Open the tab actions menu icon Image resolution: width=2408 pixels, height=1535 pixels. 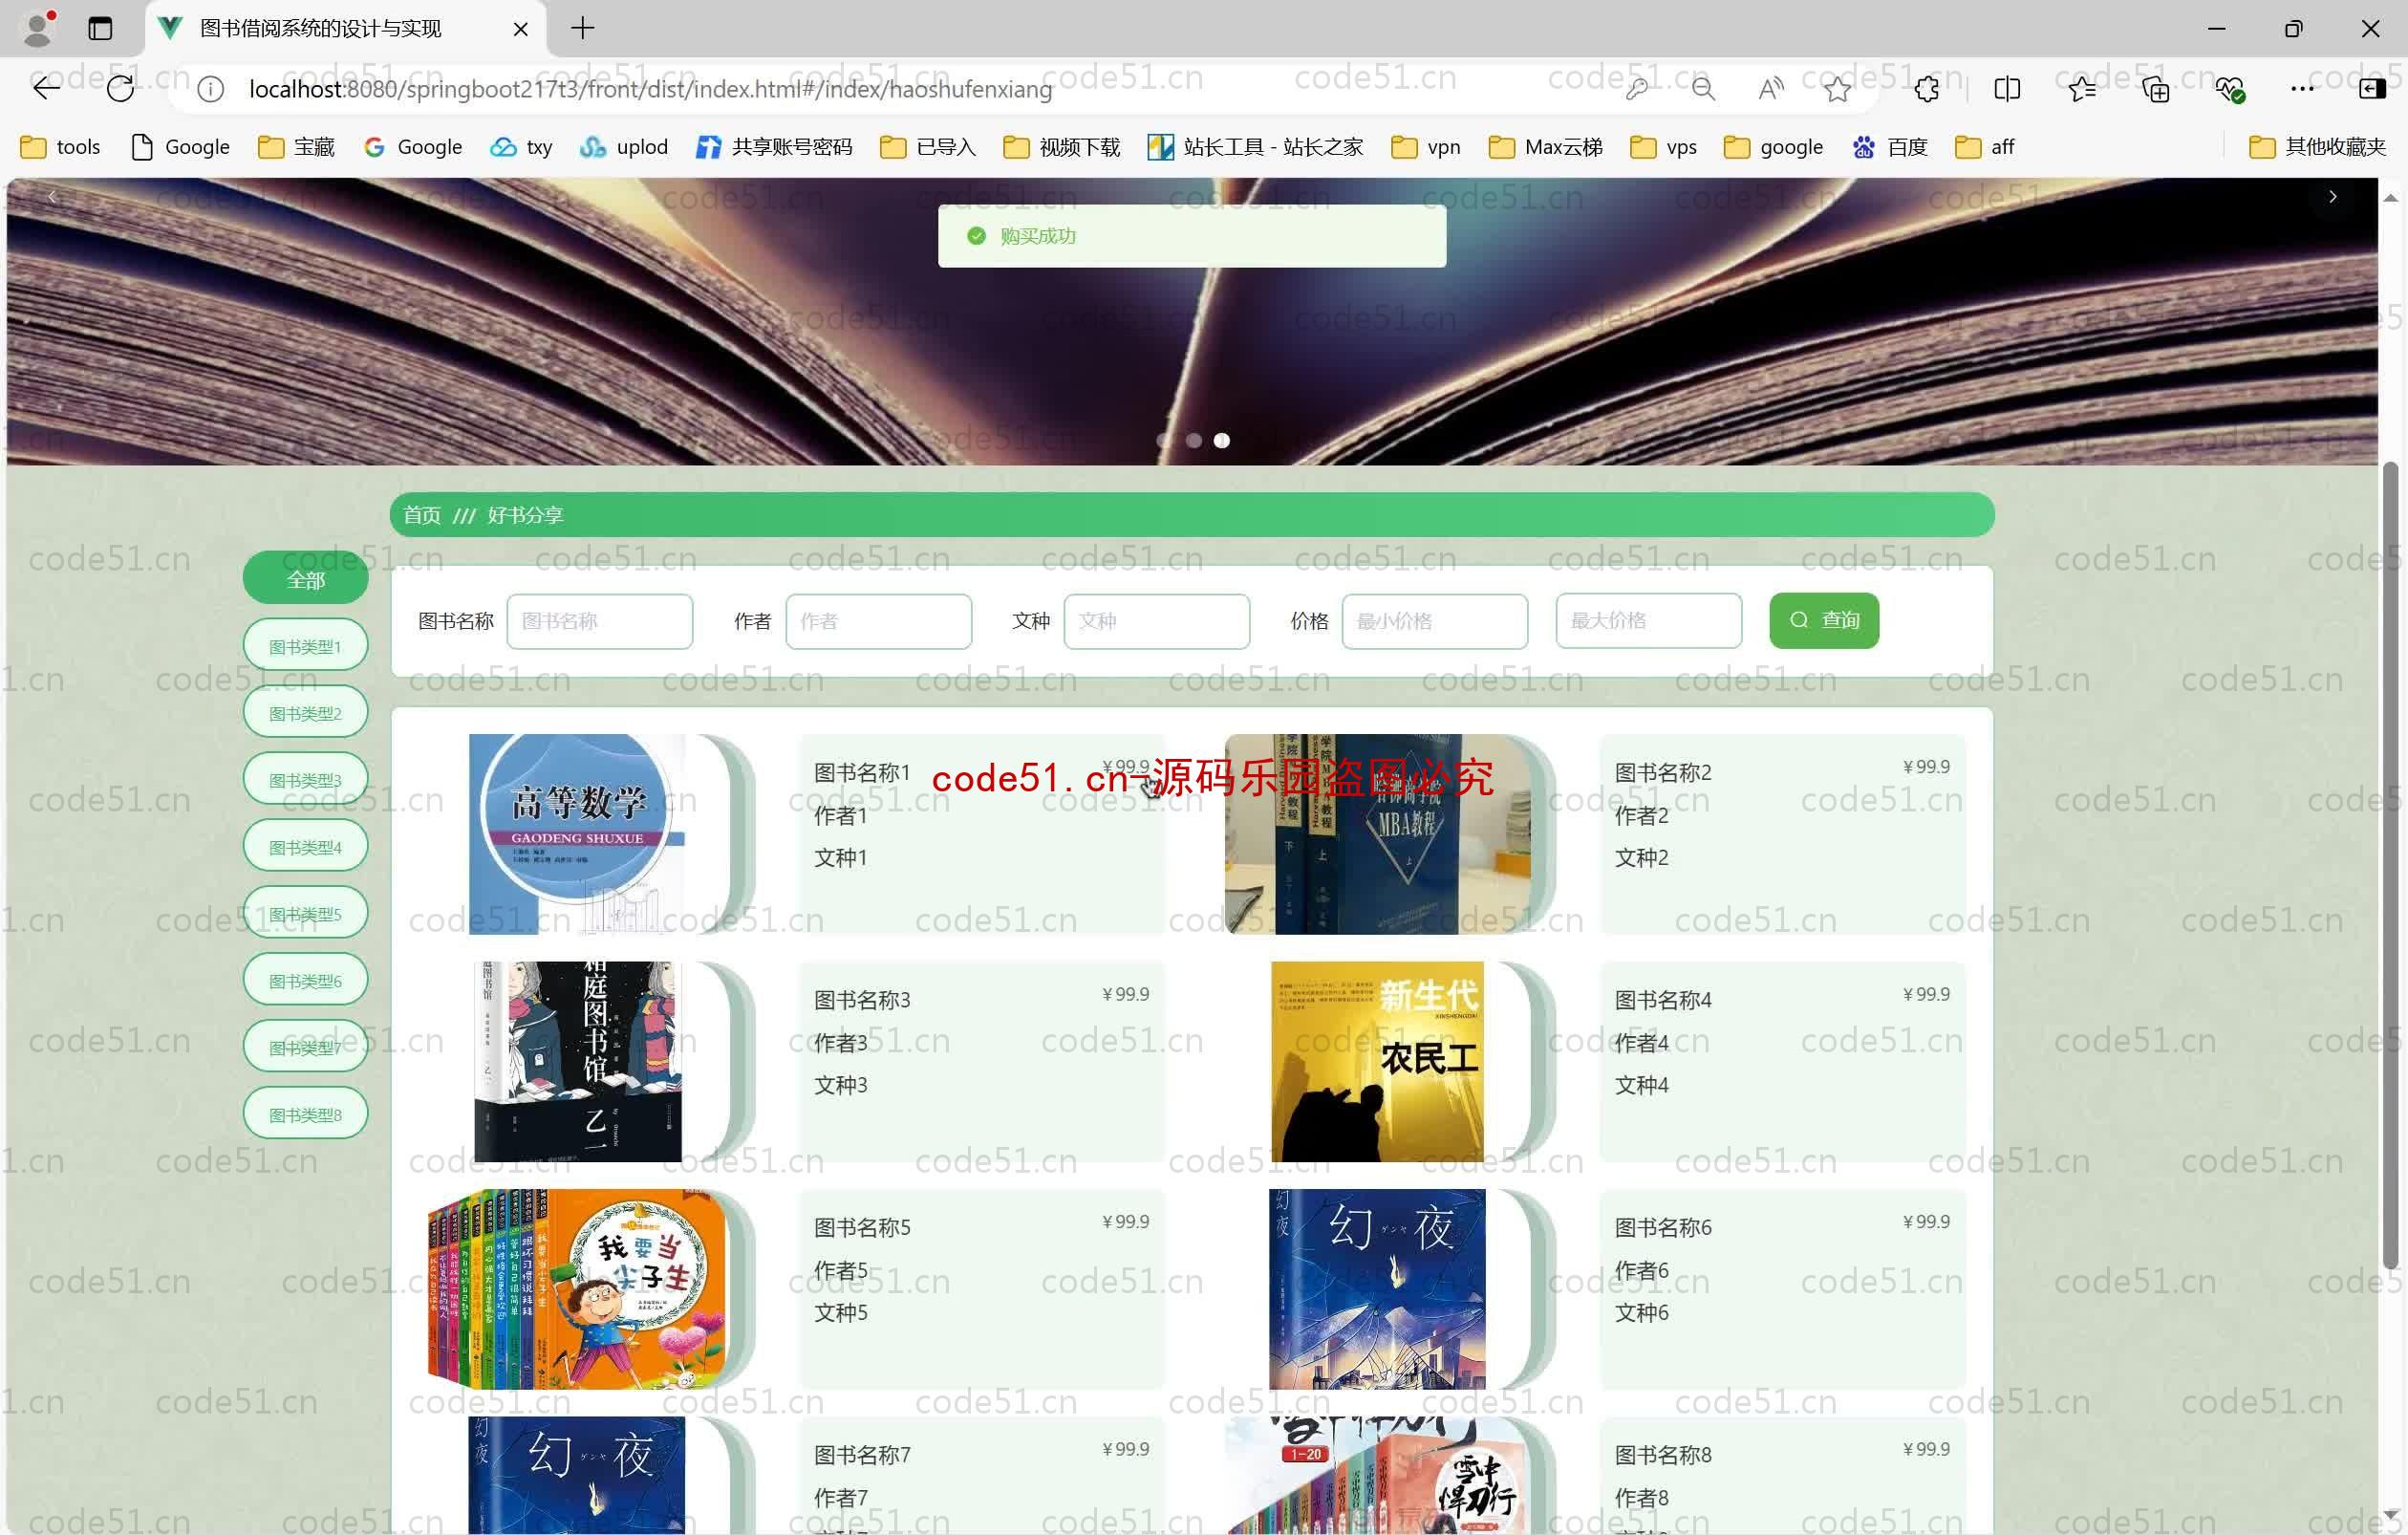(100, 28)
